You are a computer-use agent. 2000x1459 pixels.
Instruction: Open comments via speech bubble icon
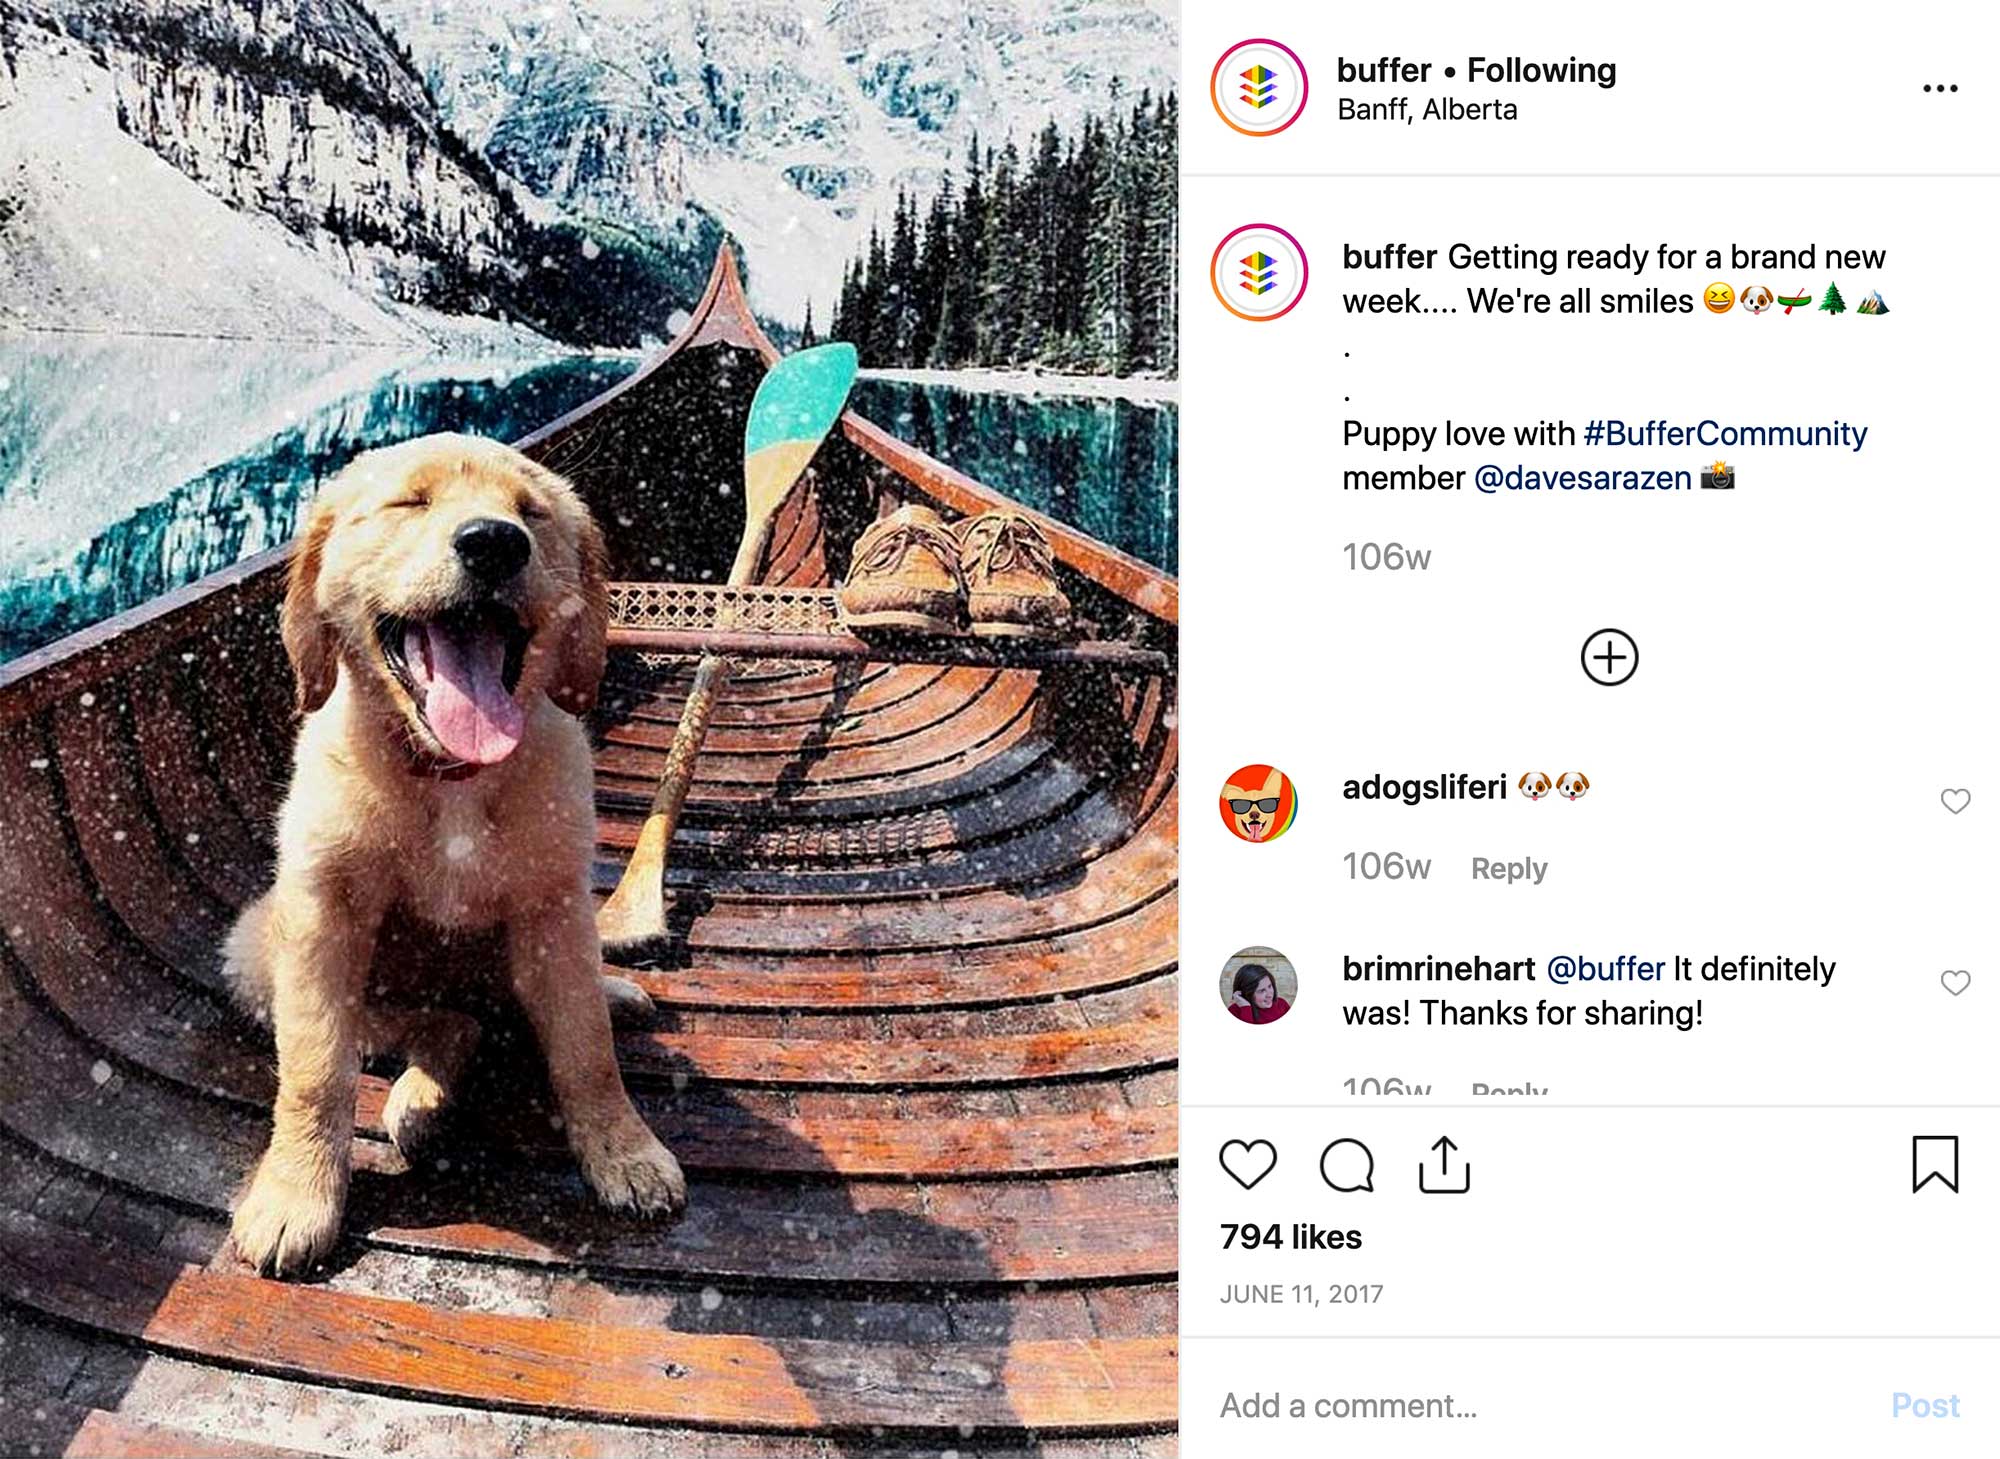point(1347,1165)
